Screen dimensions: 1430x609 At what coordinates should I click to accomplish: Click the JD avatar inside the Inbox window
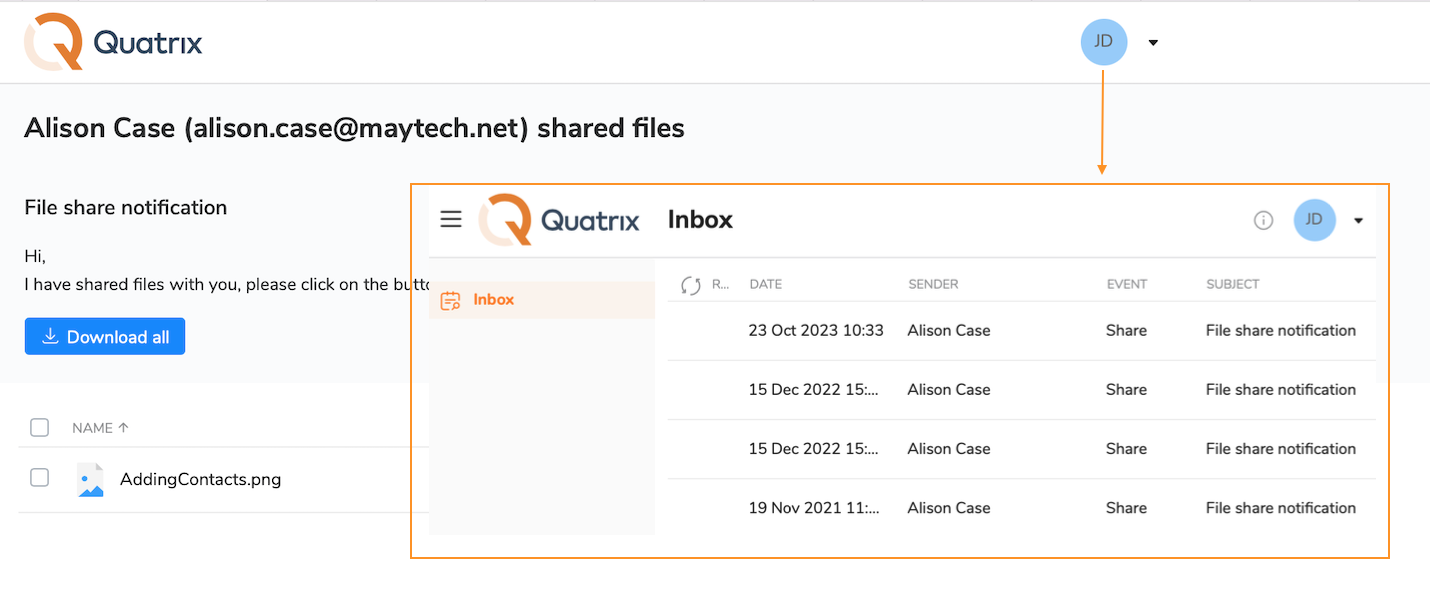pyautogui.click(x=1314, y=220)
